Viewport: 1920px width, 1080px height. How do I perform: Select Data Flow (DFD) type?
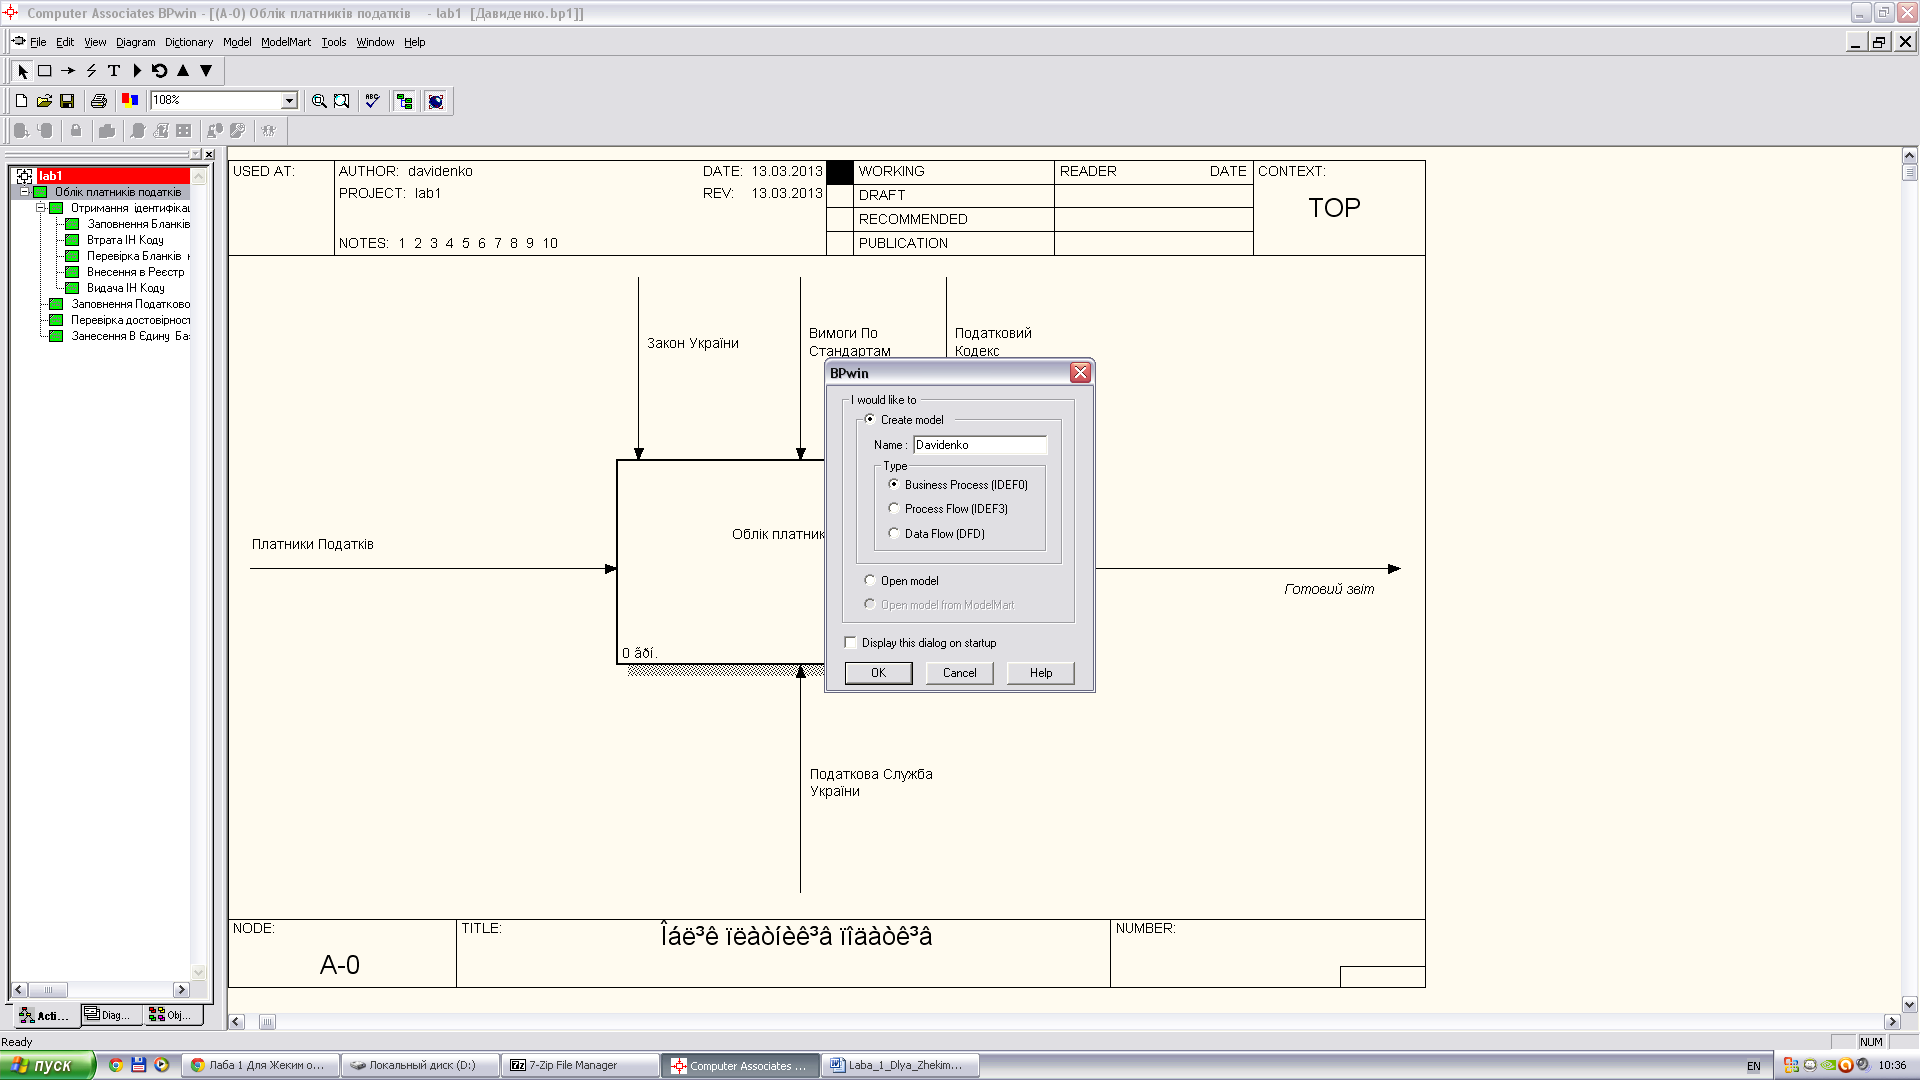click(x=894, y=533)
